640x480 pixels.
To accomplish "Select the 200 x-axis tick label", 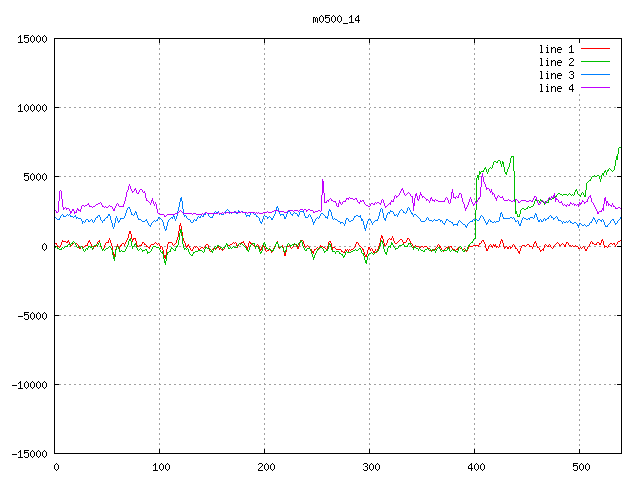I will point(265,467).
